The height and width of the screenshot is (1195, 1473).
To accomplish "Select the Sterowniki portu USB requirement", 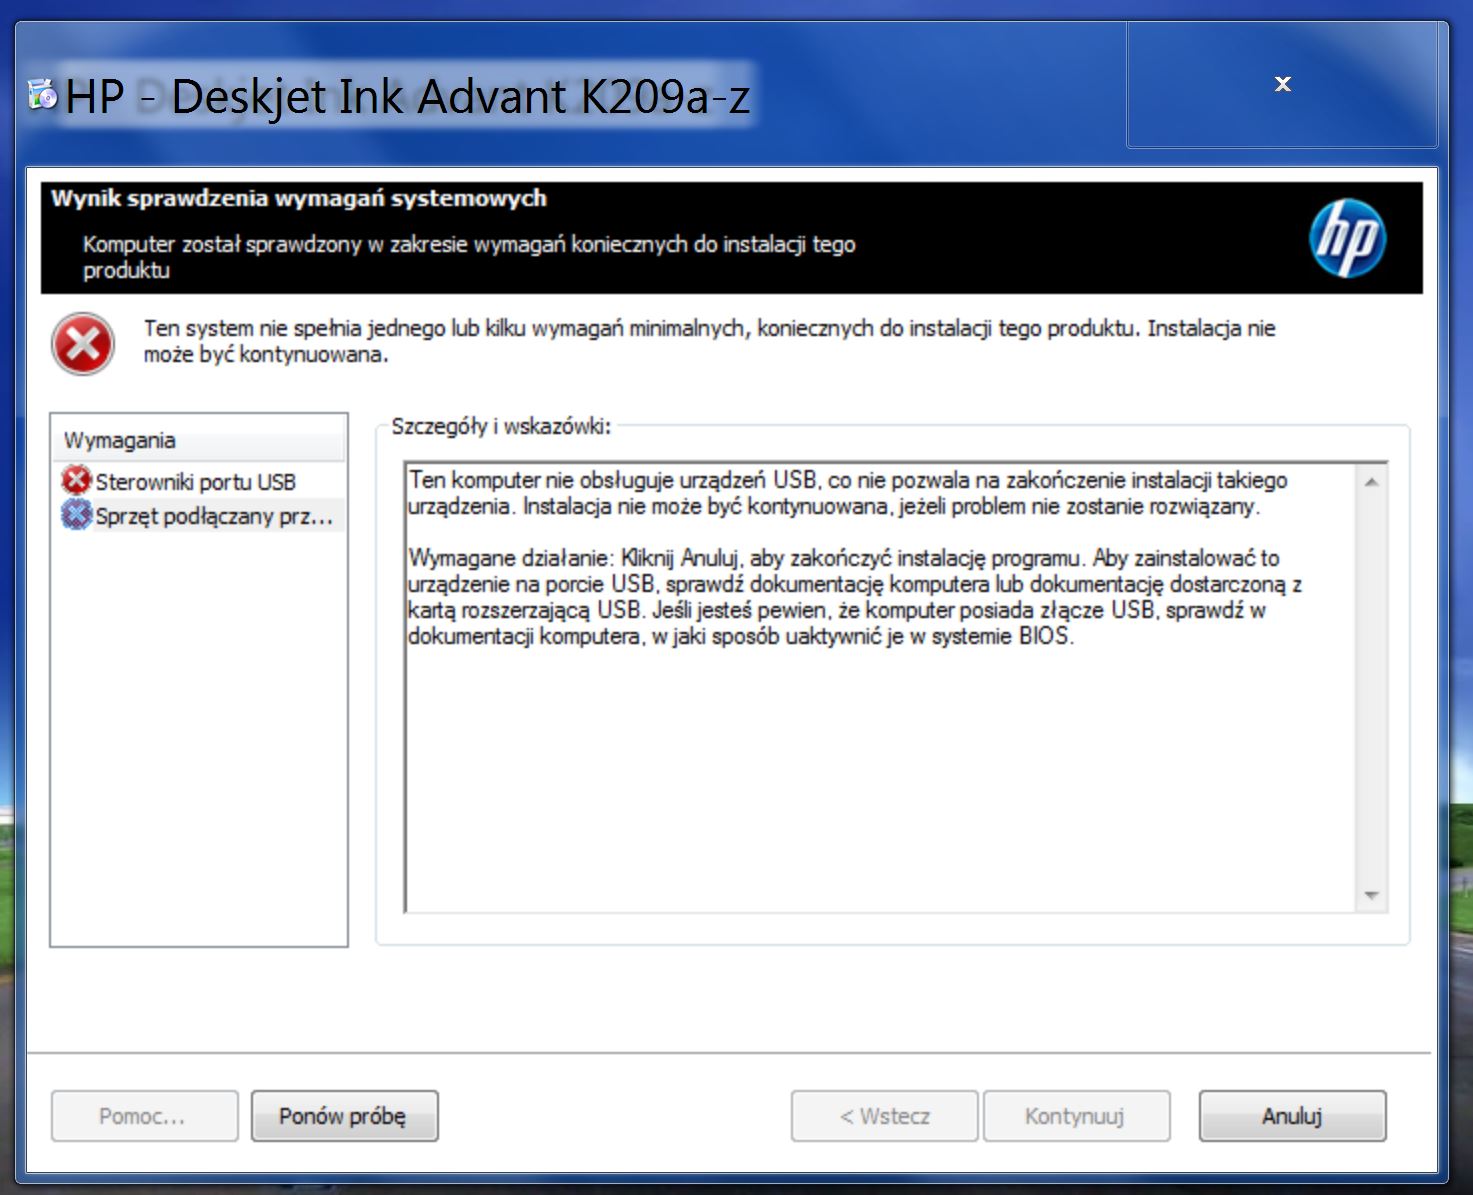I will (196, 481).
